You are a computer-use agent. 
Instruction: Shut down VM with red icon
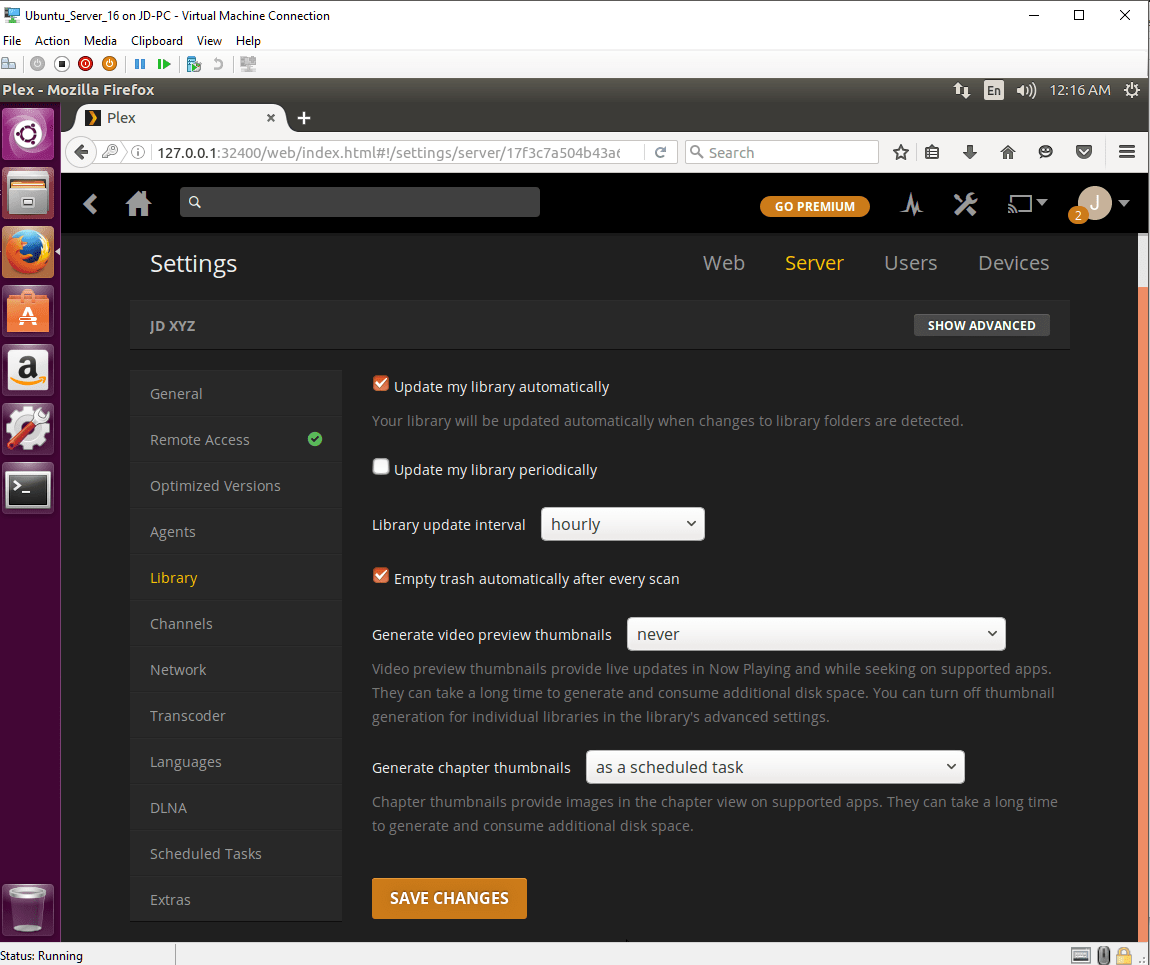pyautogui.click(x=86, y=64)
